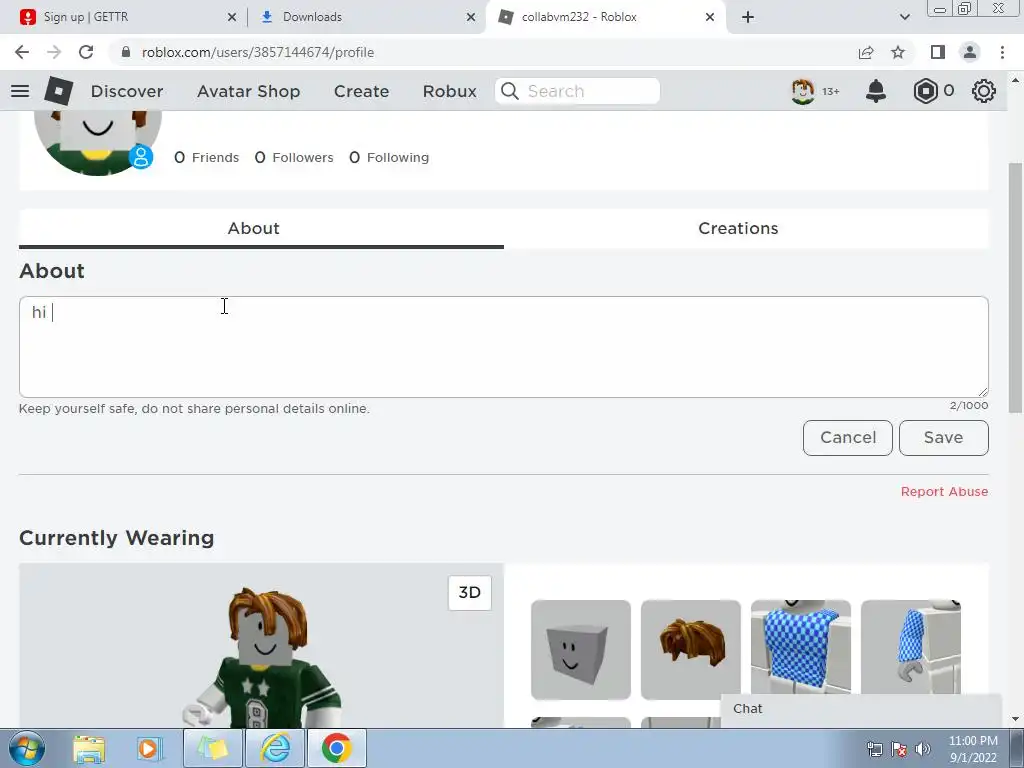Open the Windows Start menu
This screenshot has width=1024, height=768.
27,748
